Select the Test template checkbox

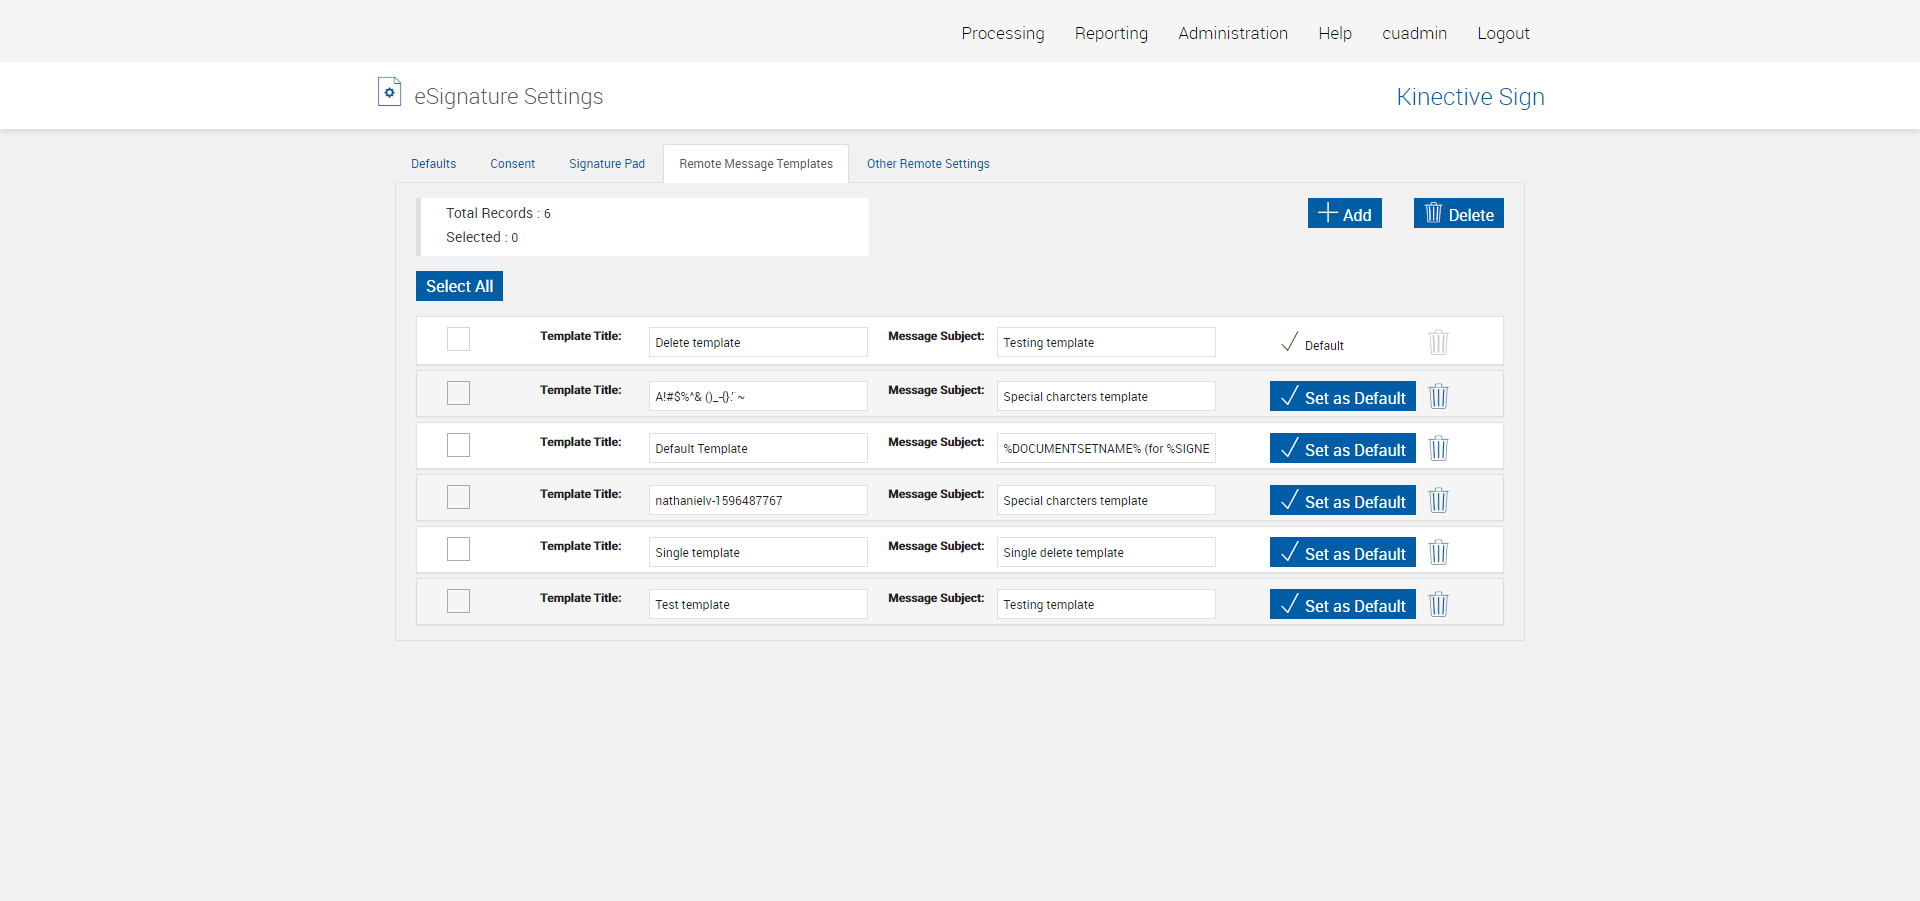[458, 601]
